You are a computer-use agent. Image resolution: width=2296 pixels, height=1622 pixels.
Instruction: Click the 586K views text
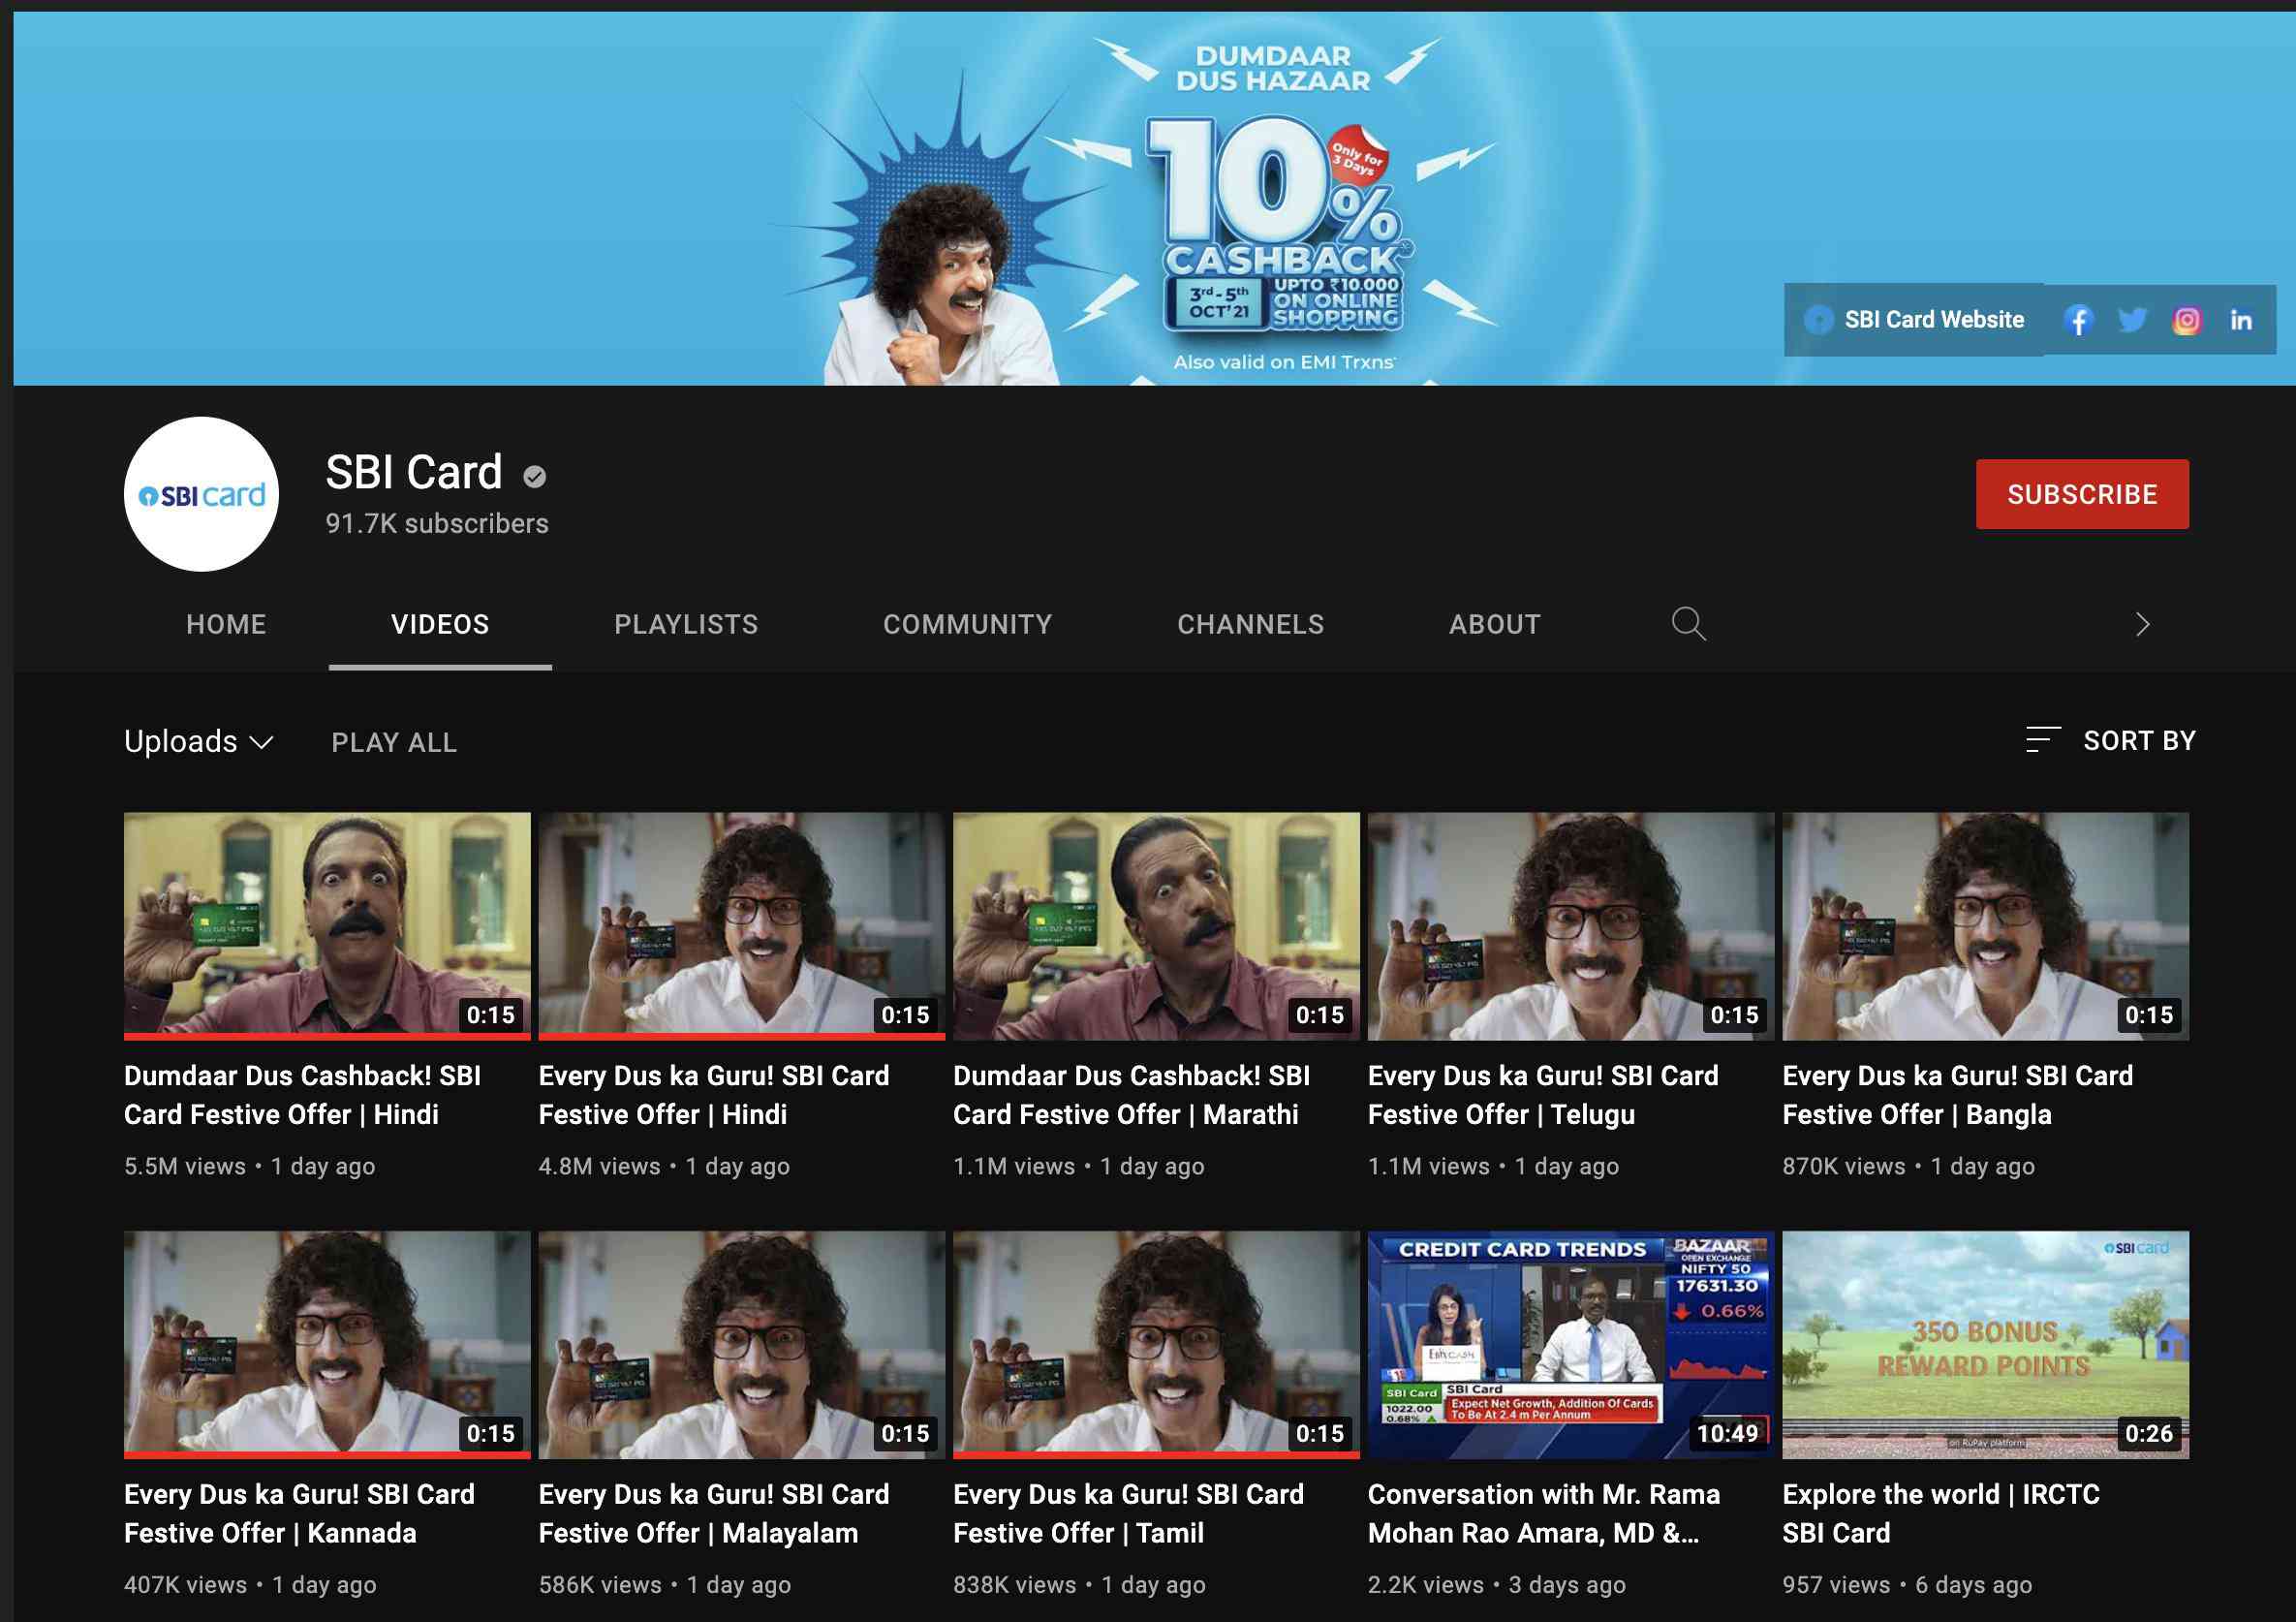click(600, 1585)
